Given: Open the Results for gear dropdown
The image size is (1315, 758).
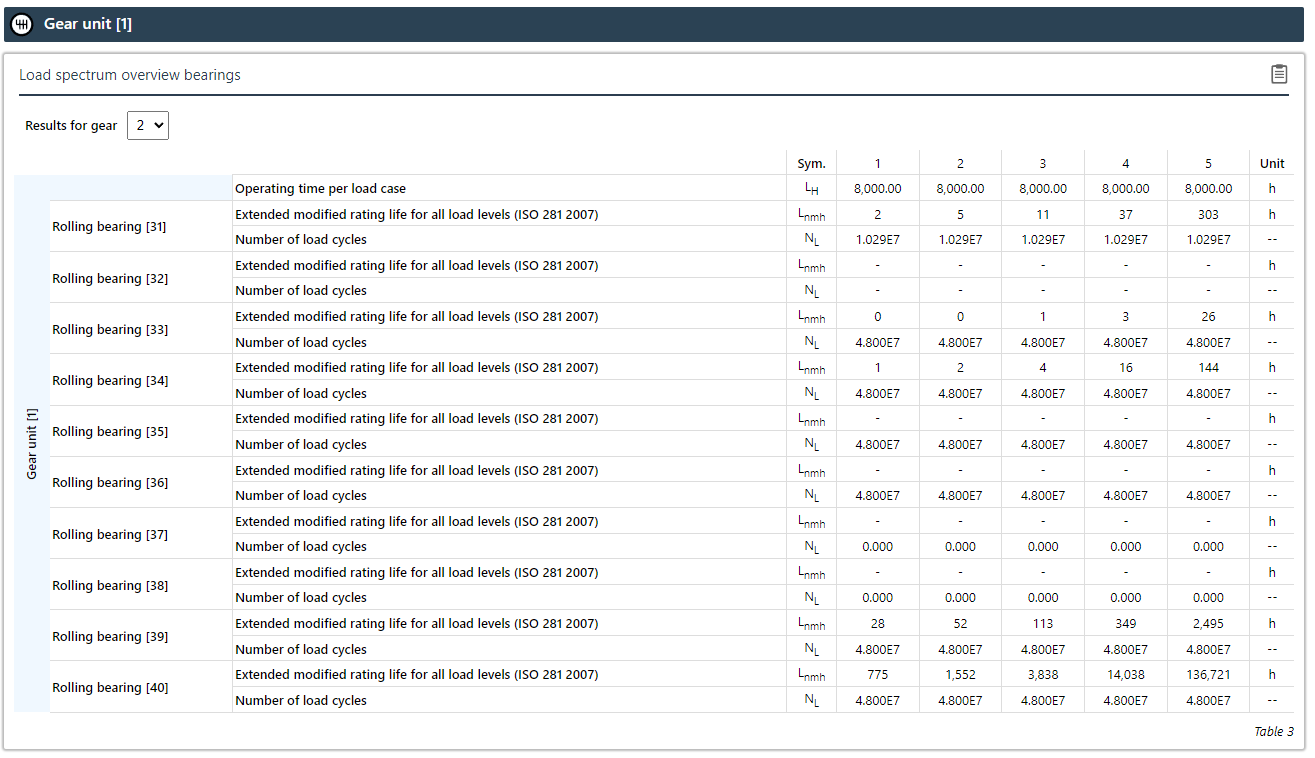Looking at the screenshot, I should 147,125.
